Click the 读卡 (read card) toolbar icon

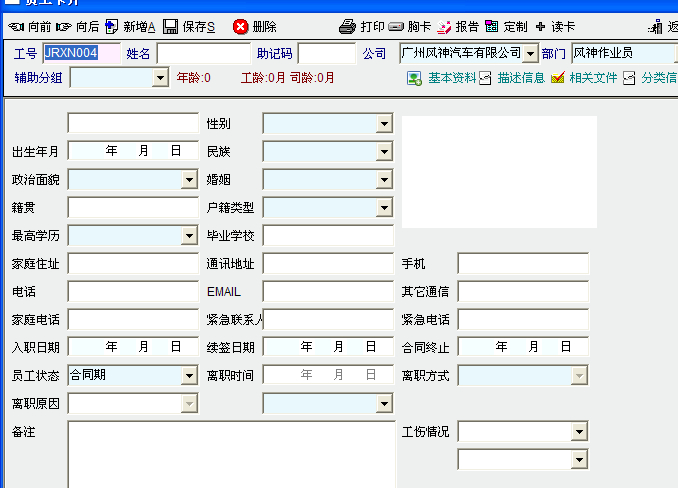click(x=541, y=27)
